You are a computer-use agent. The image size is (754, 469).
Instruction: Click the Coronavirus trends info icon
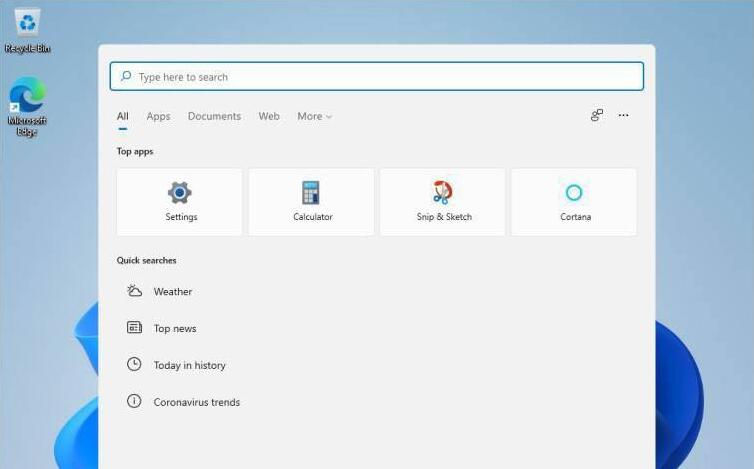pos(134,401)
